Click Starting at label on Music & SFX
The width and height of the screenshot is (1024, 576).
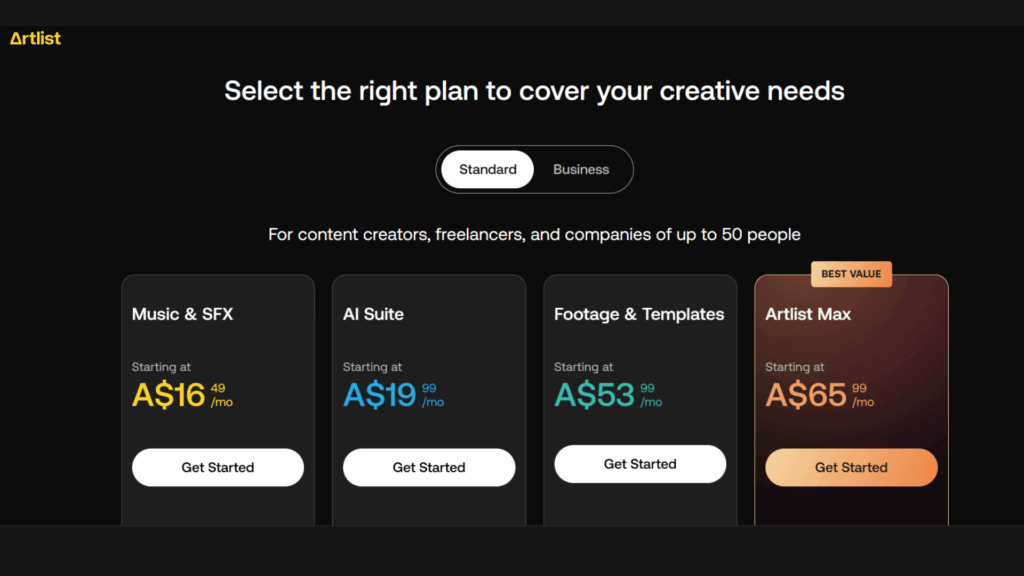tap(161, 367)
